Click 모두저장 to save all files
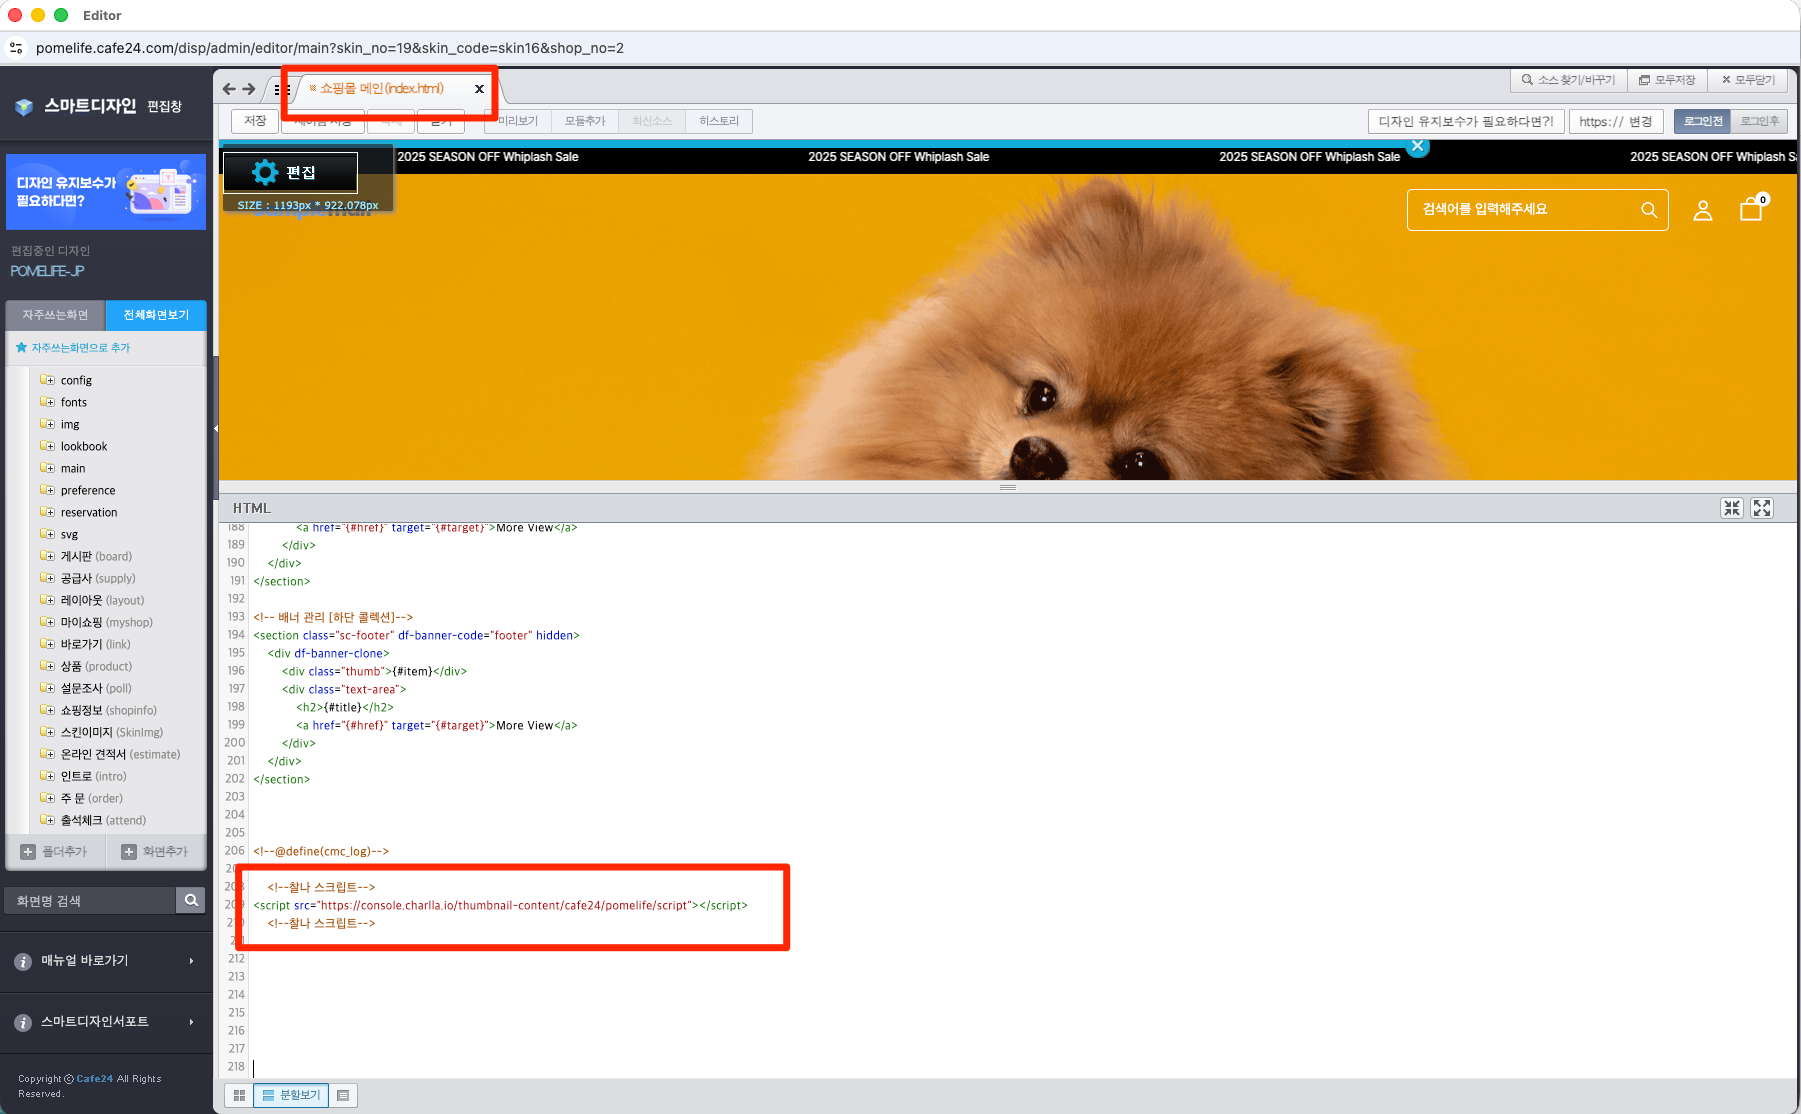The width and height of the screenshot is (1801, 1114). [1667, 80]
